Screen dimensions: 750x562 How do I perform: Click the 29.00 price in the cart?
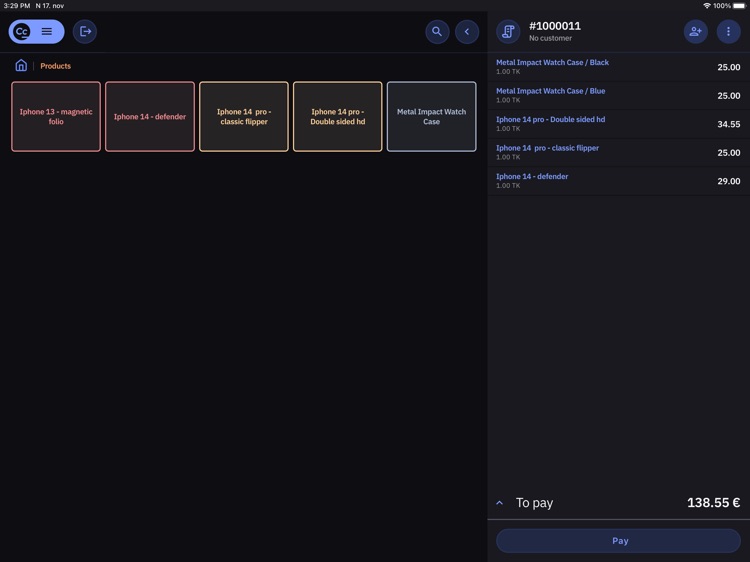coord(728,181)
